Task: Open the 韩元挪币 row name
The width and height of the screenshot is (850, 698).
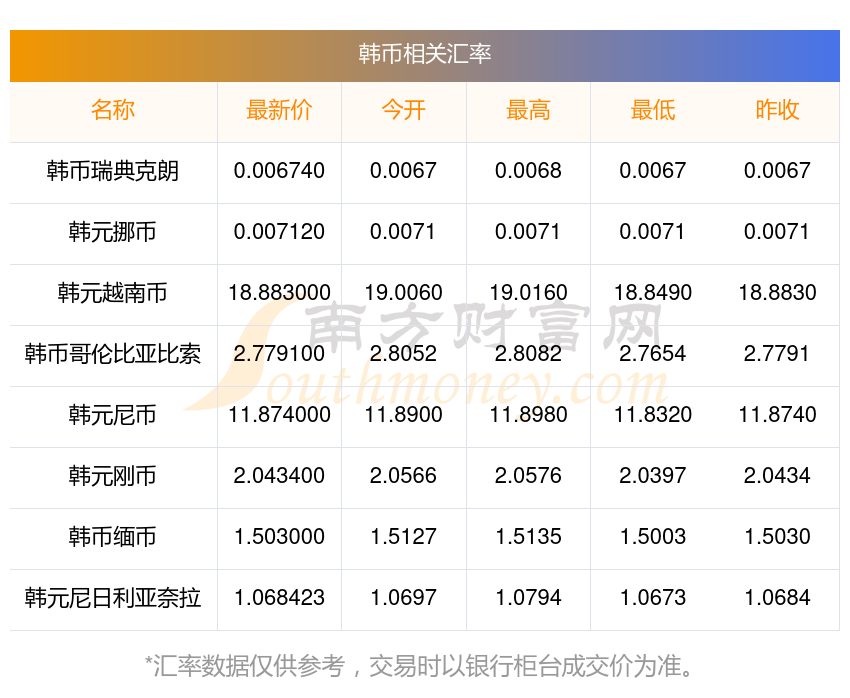Action: tap(113, 232)
